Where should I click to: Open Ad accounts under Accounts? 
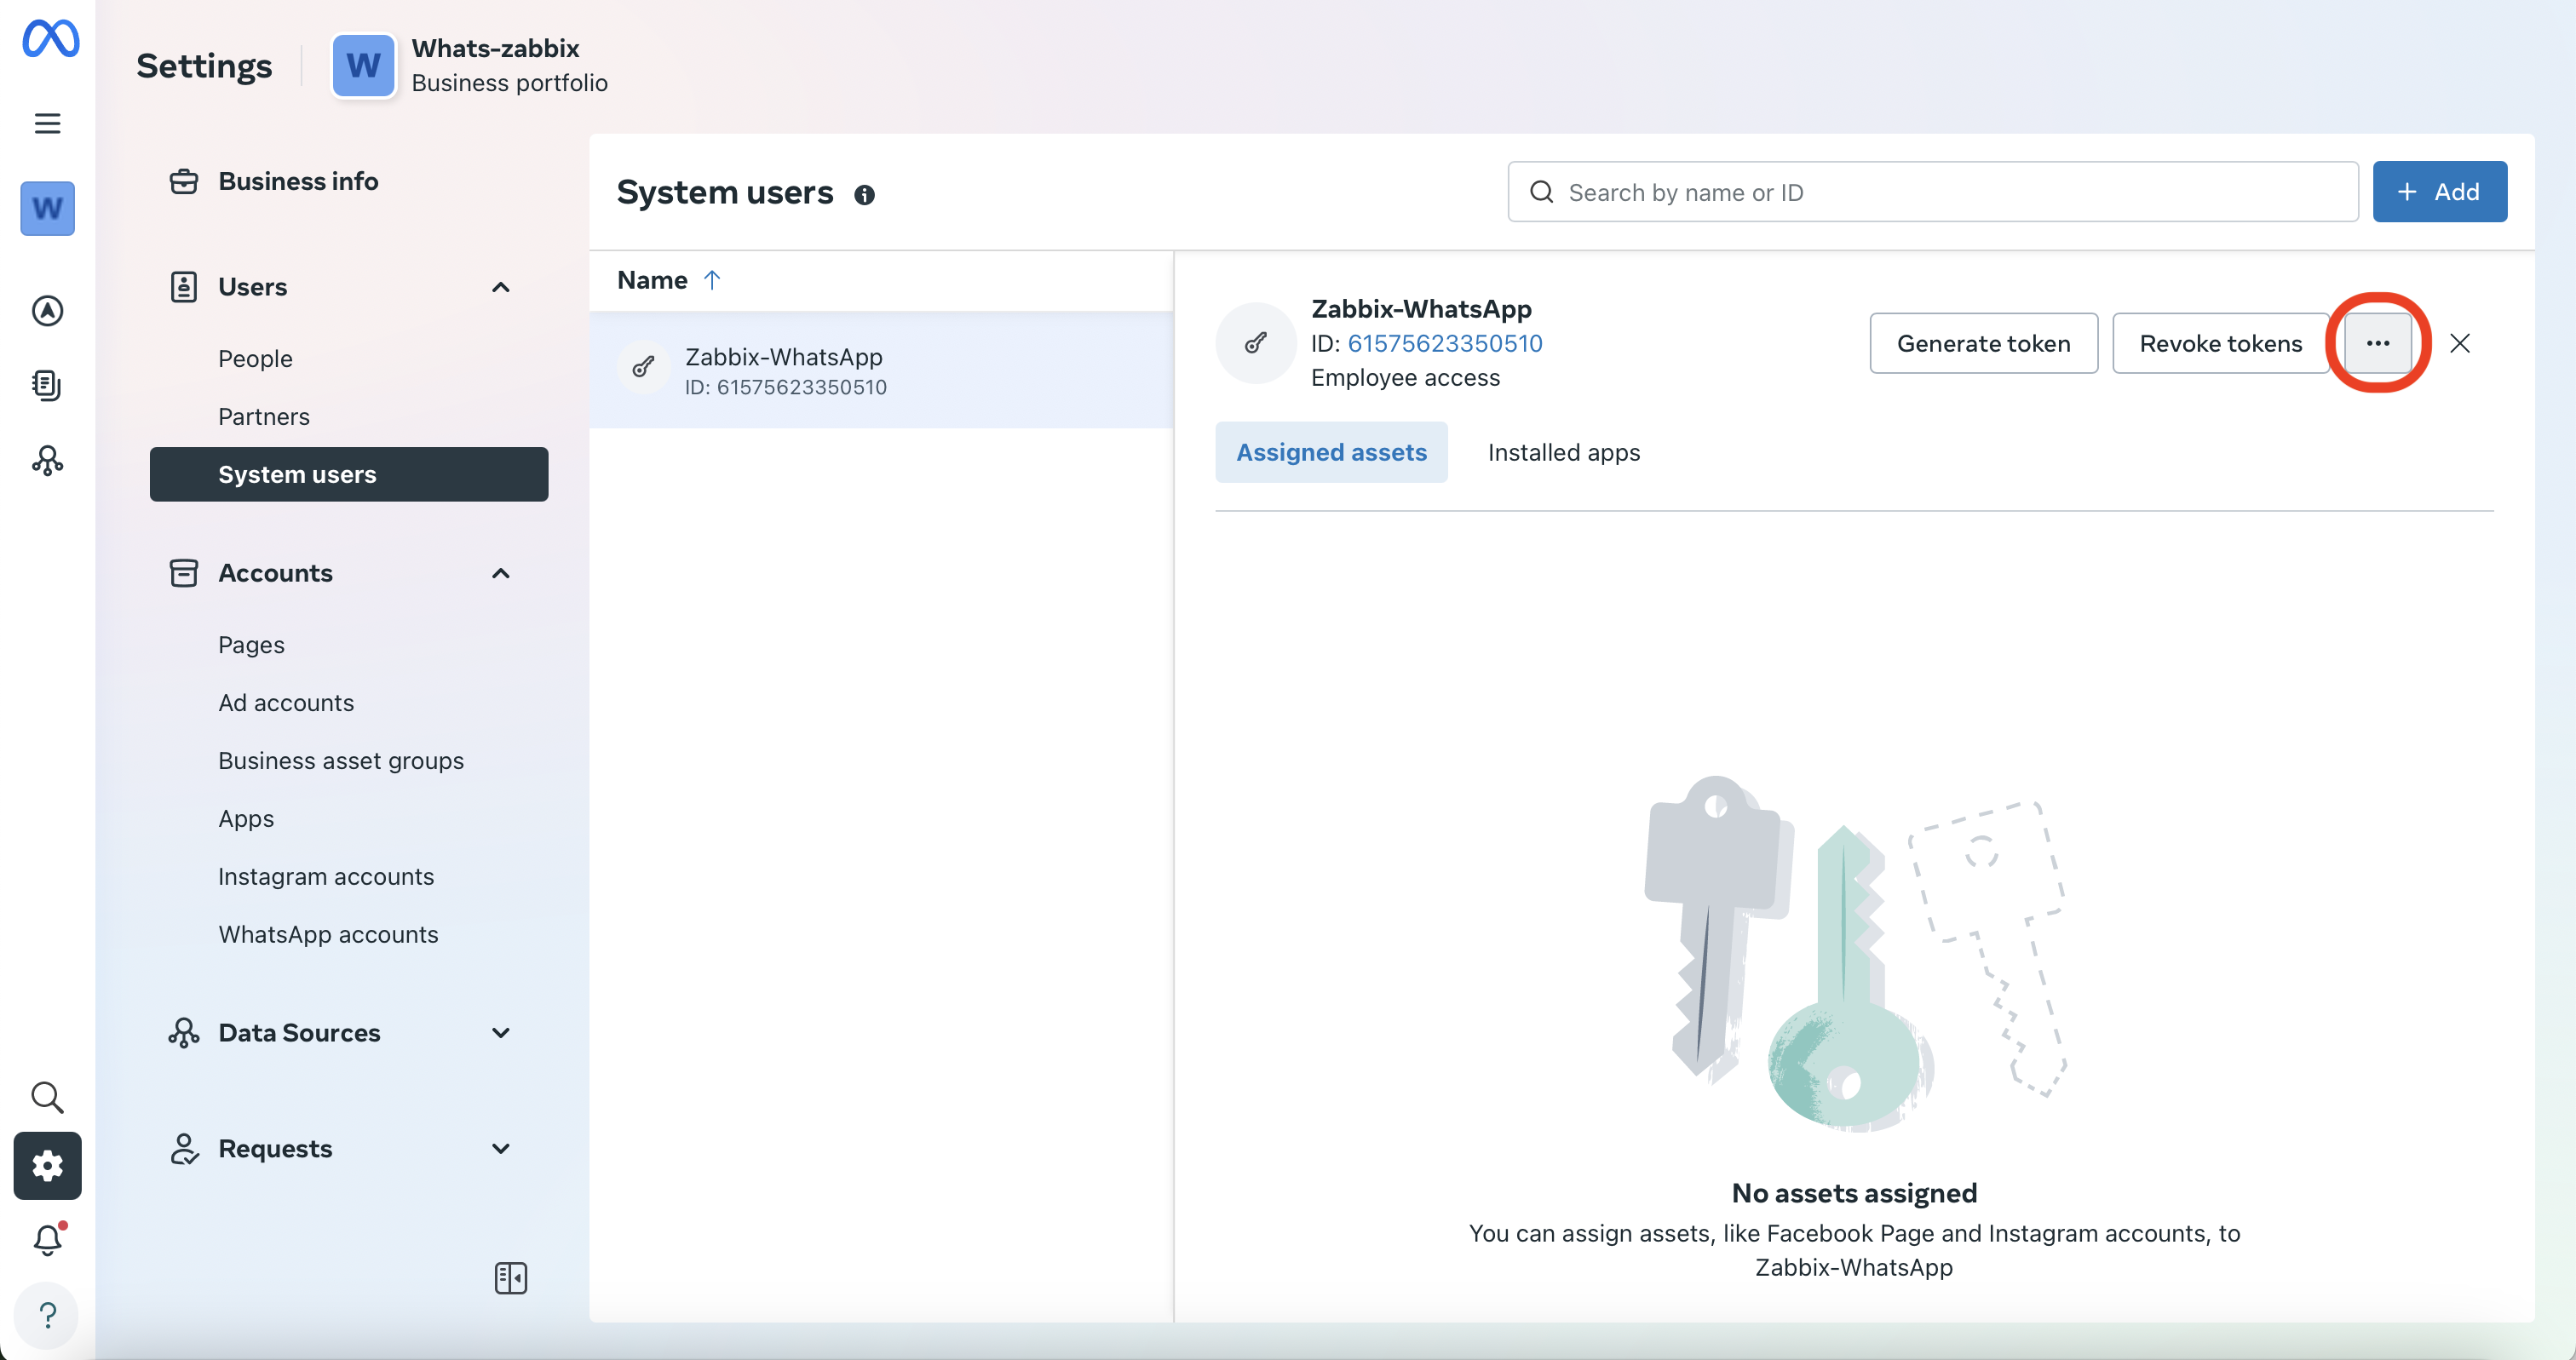(x=286, y=703)
